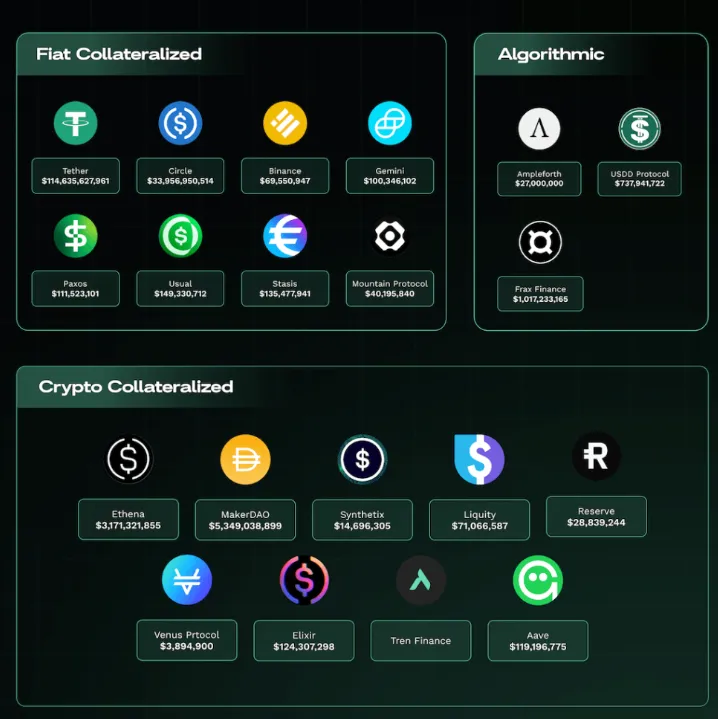Image resolution: width=718 pixels, height=719 pixels.
Task: Select the Venus Protocol blue icon
Action: click(x=187, y=580)
